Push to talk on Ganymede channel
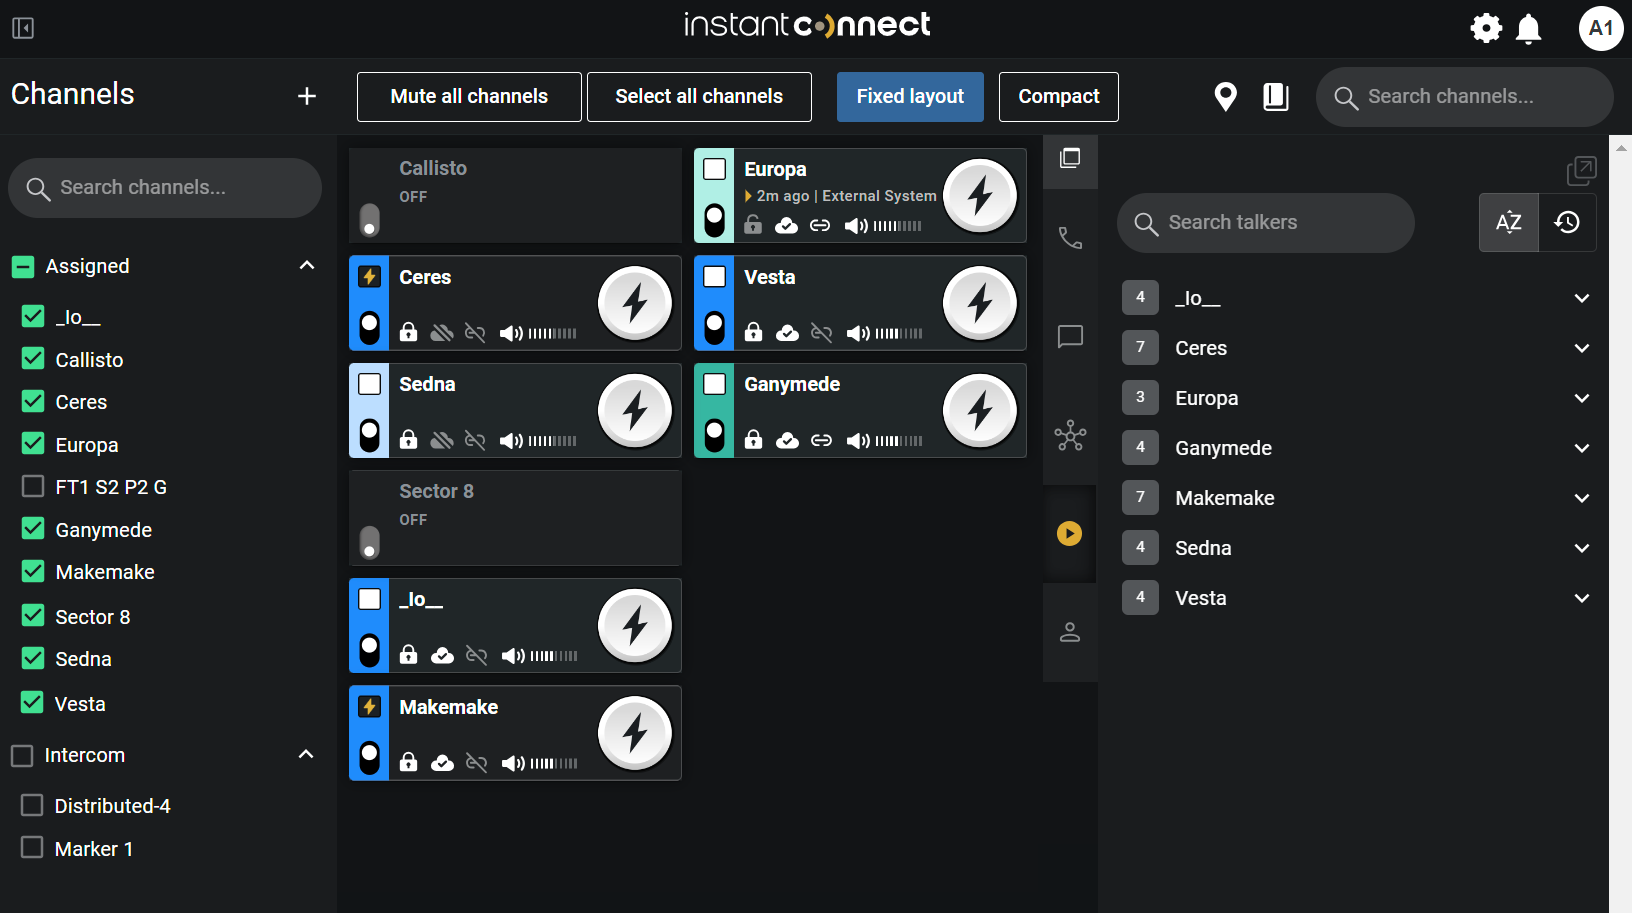Viewport: 1632px width, 913px height. 980,410
